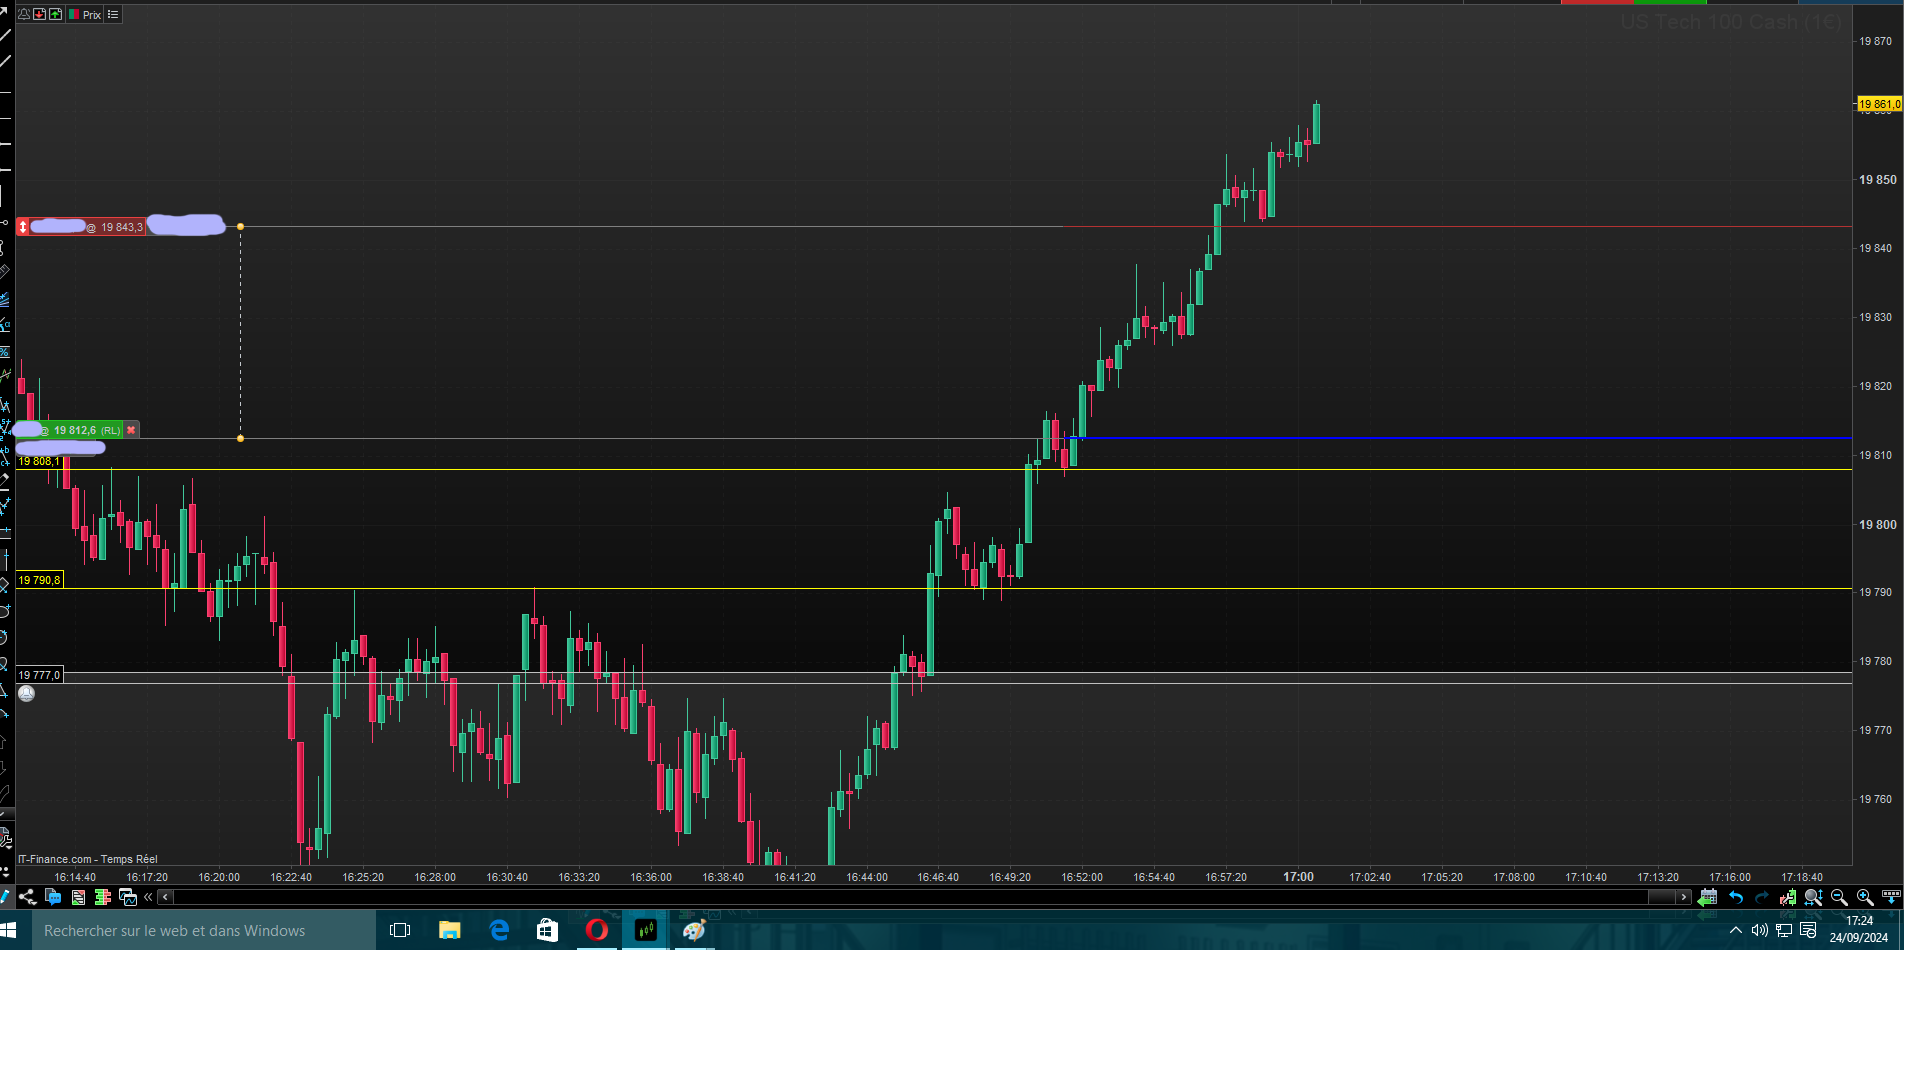Click the 19 790,8 yellow price line label
Image resolution: width=1920 pixels, height=1080 pixels.
click(x=39, y=581)
